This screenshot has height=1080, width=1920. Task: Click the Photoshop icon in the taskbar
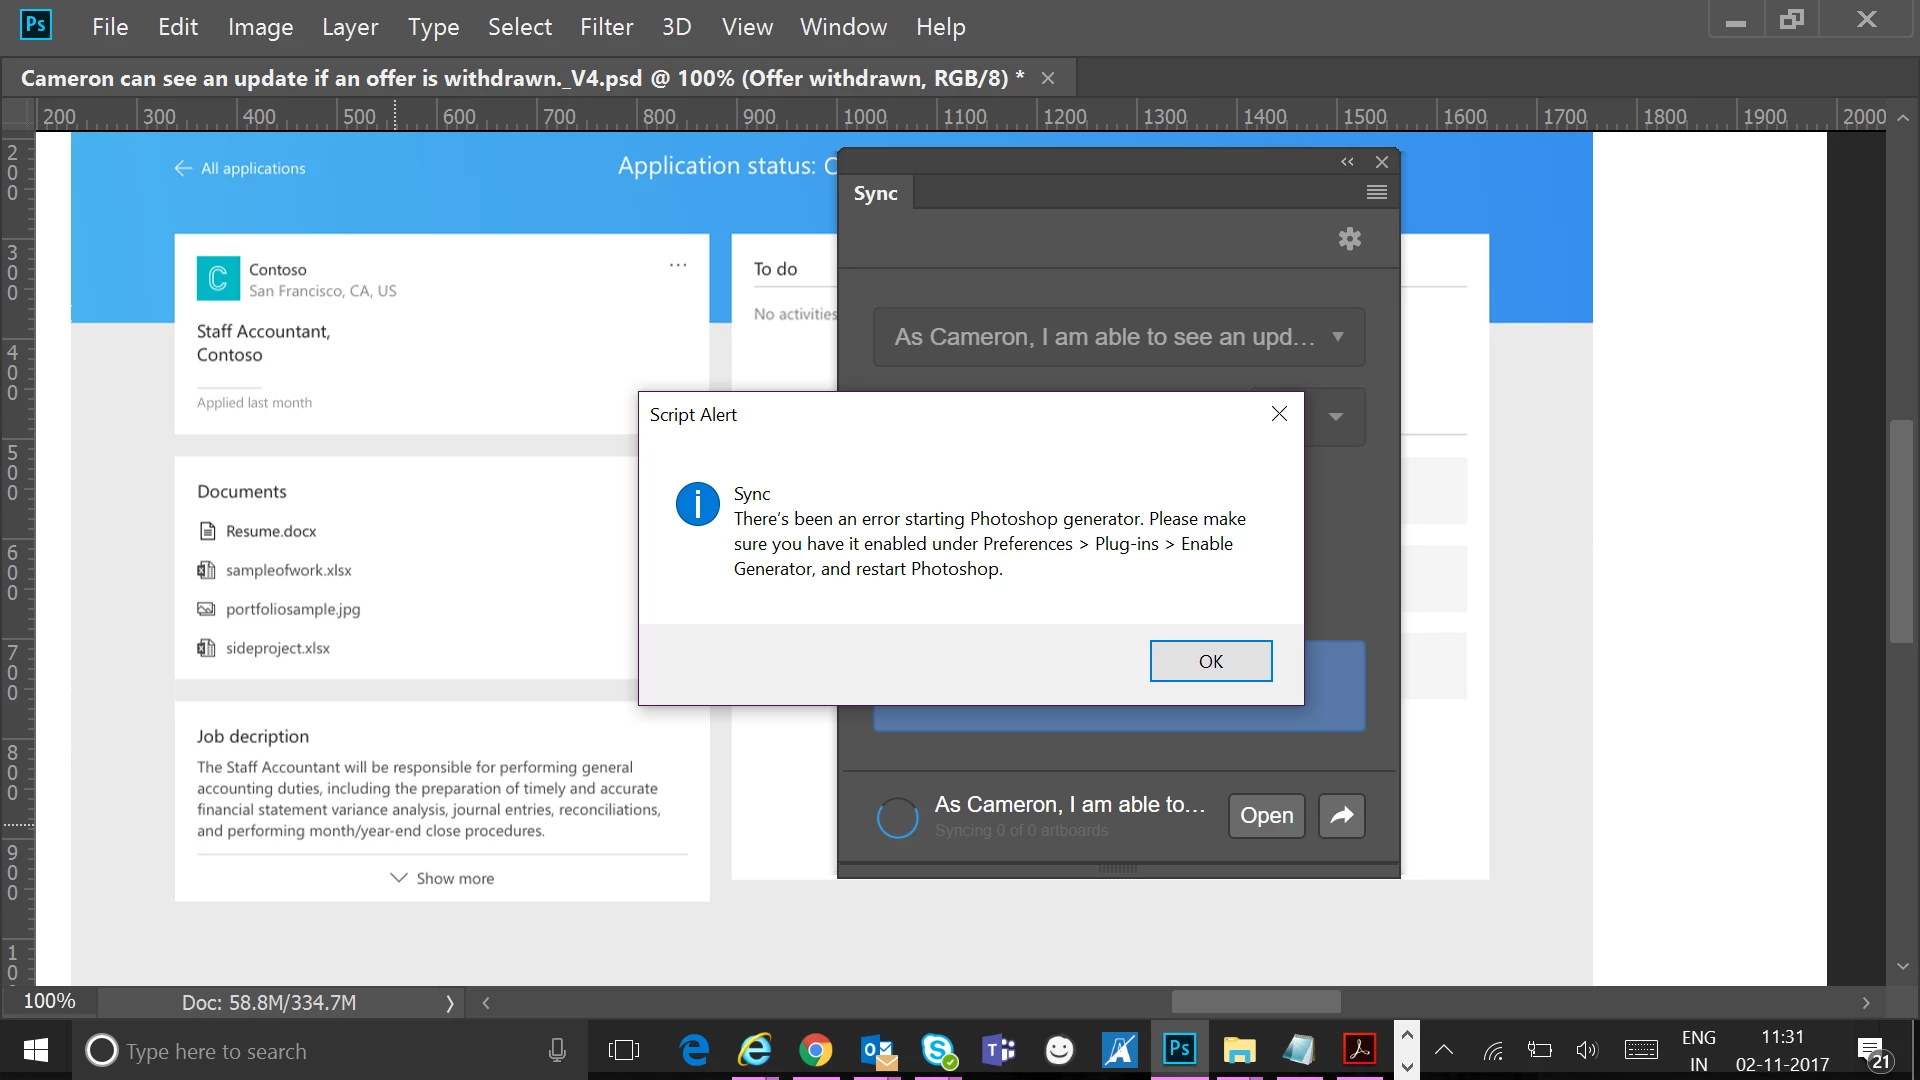(x=1179, y=1050)
